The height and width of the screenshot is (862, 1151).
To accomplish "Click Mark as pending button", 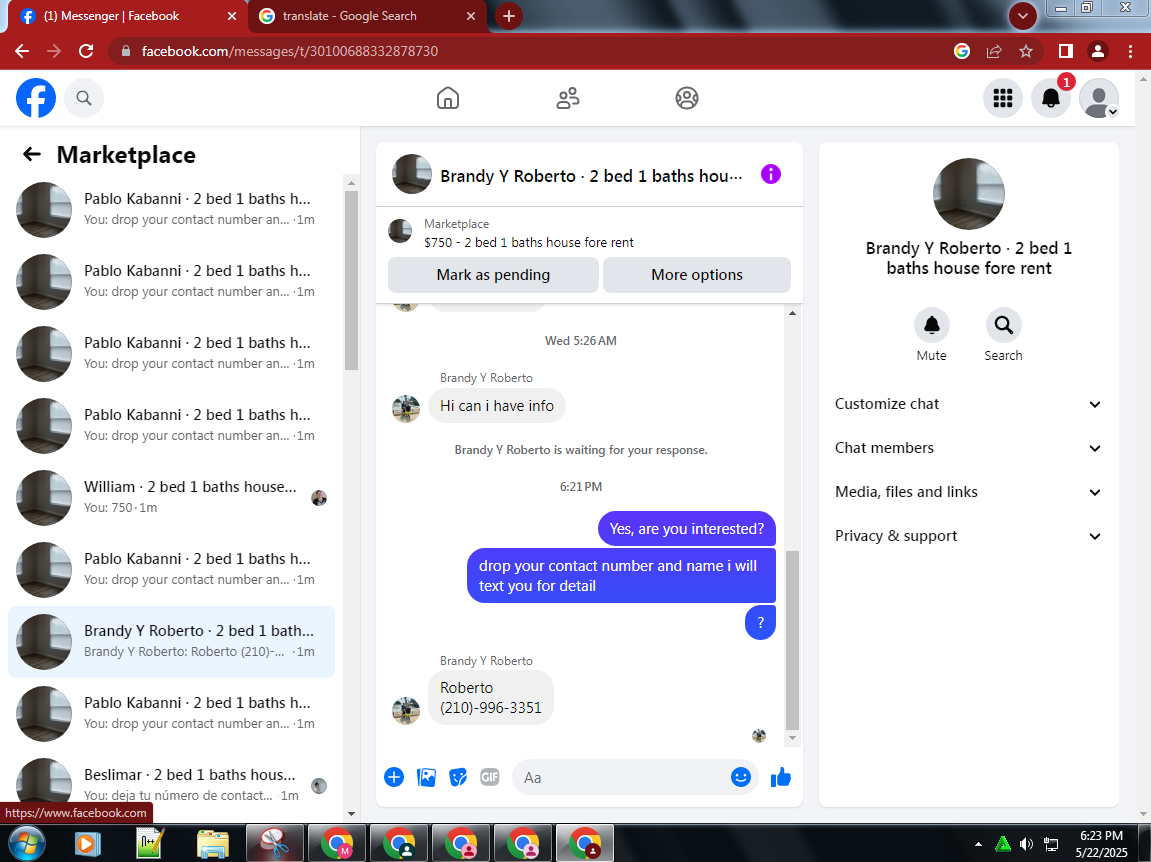I will coord(493,275).
